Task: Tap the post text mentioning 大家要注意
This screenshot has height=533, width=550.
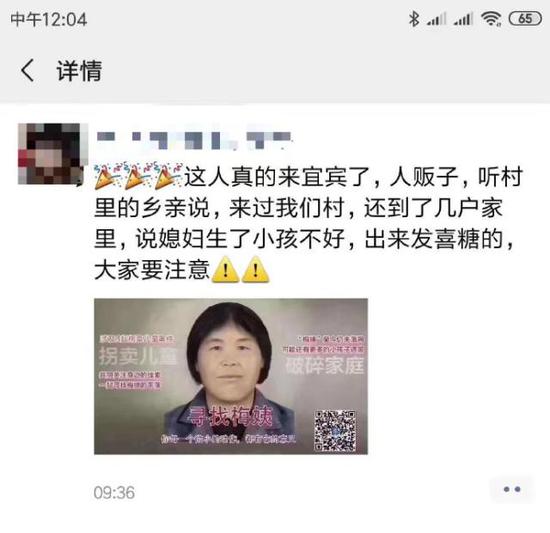Action: click(152, 270)
